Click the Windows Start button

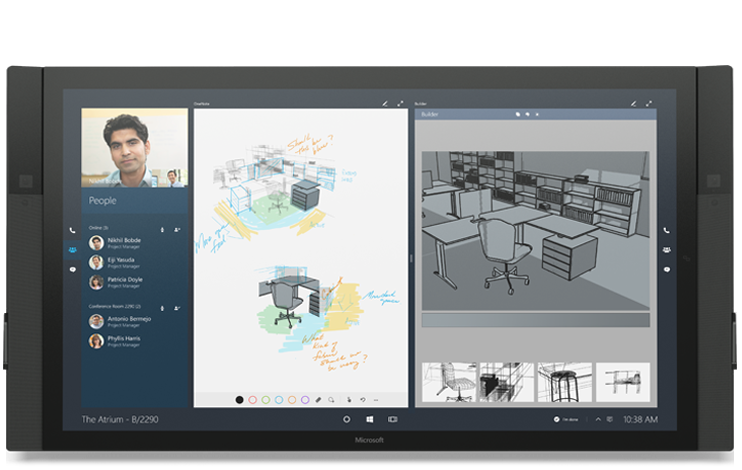(369, 420)
